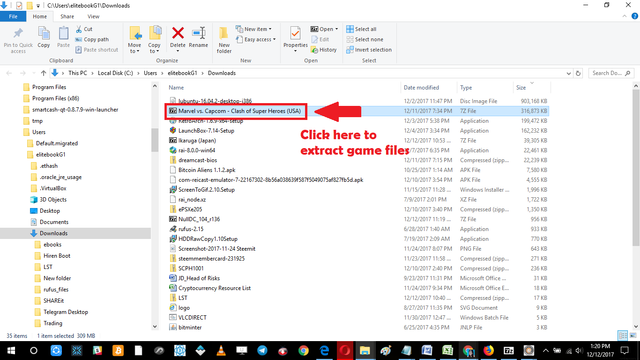Image resolution: width=640 pixels, height=360 pixels.
Task: Switch to the View ribbon tab
Action: (x=93, y=16)
